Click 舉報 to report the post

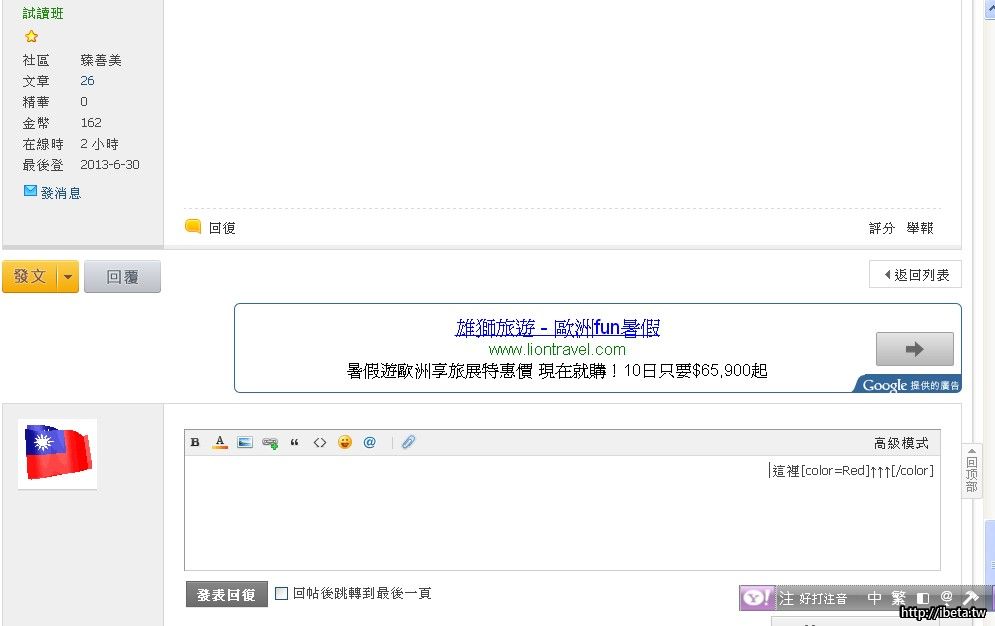[919, 228]
